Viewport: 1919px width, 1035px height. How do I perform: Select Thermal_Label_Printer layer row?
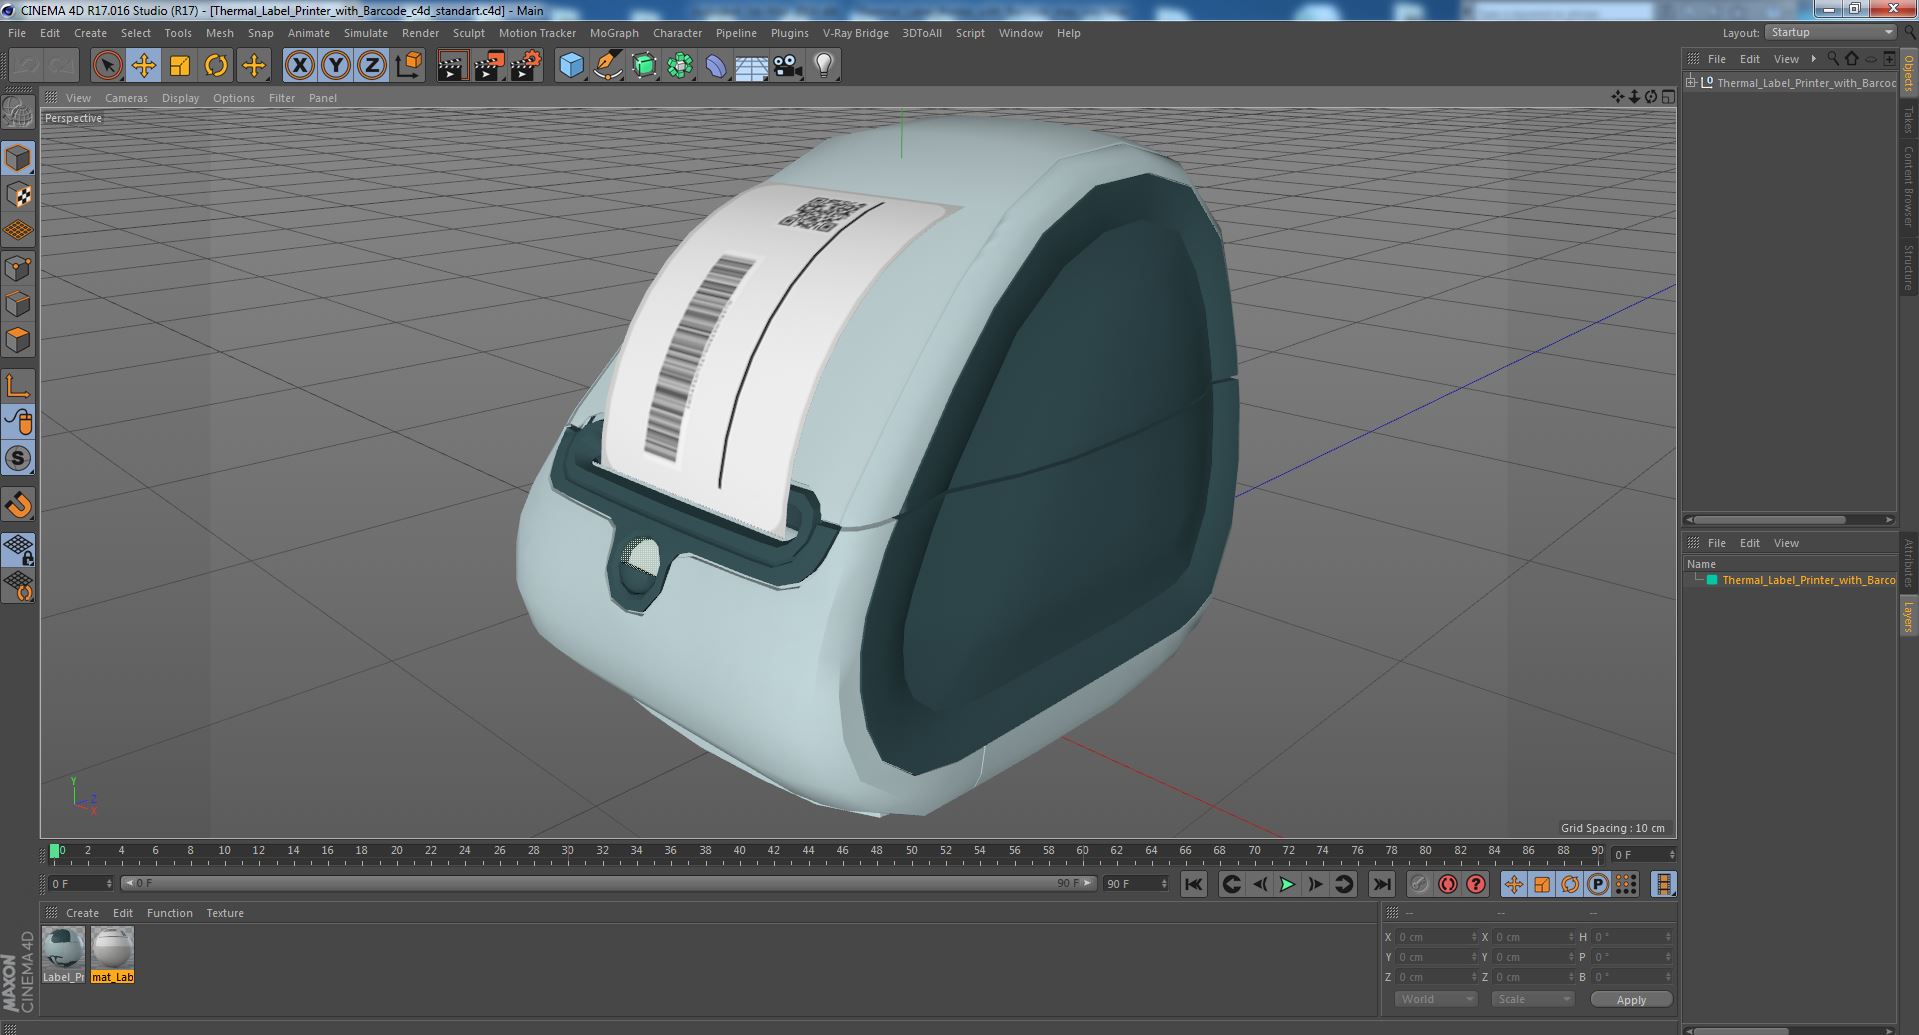1790,580
